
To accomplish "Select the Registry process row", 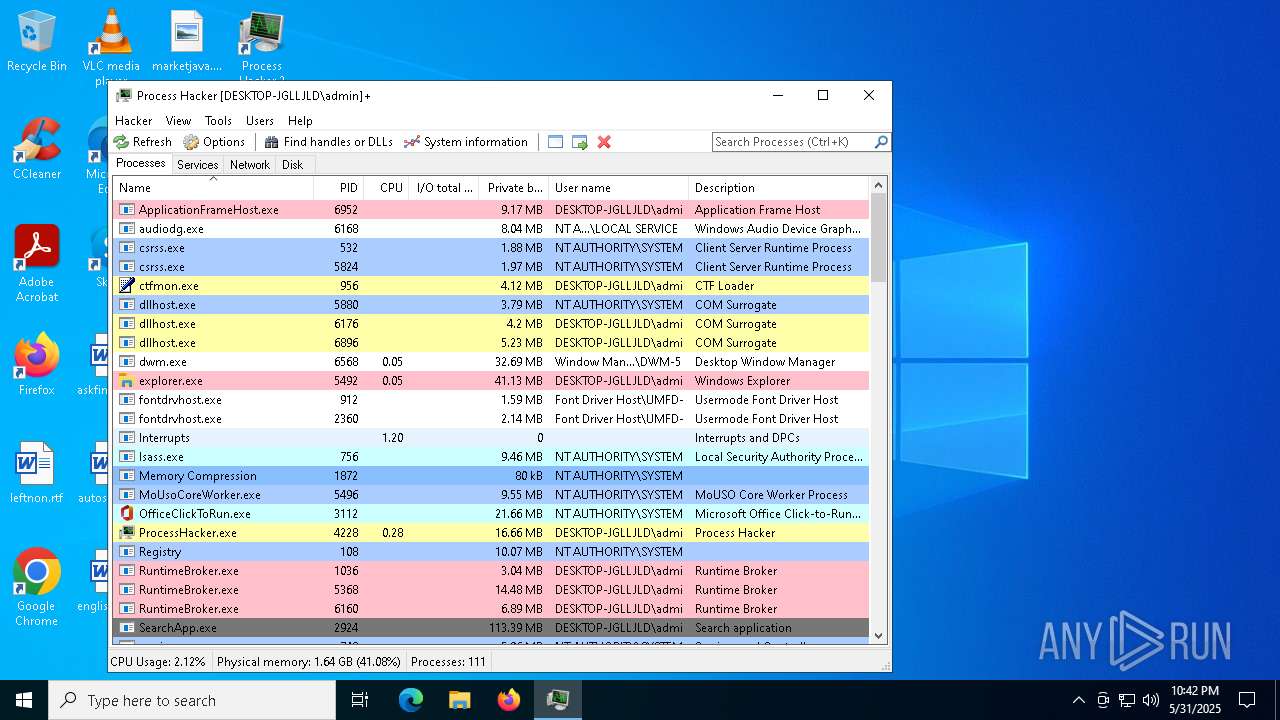I will click(491, 552).
